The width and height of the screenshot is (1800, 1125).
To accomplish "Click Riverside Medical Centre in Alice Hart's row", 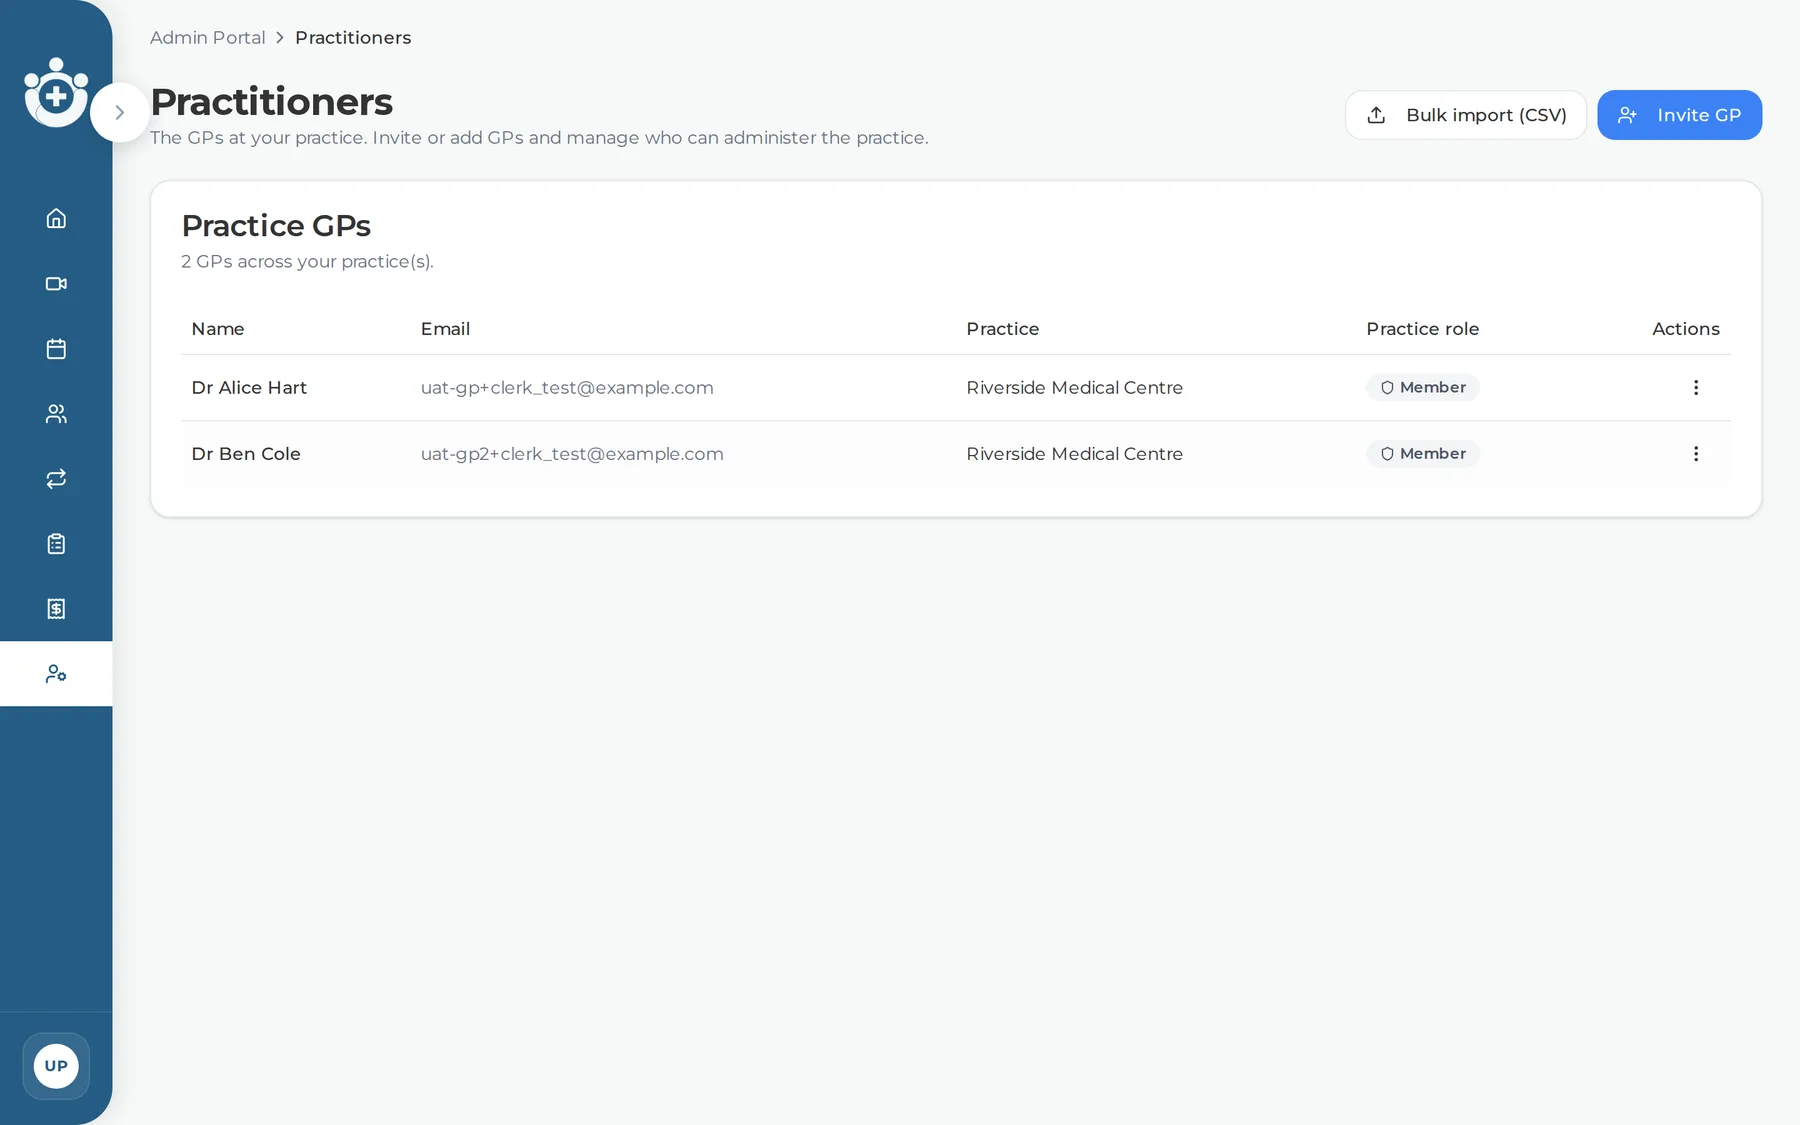I will pyautogui.click(x=1074, y=388).
